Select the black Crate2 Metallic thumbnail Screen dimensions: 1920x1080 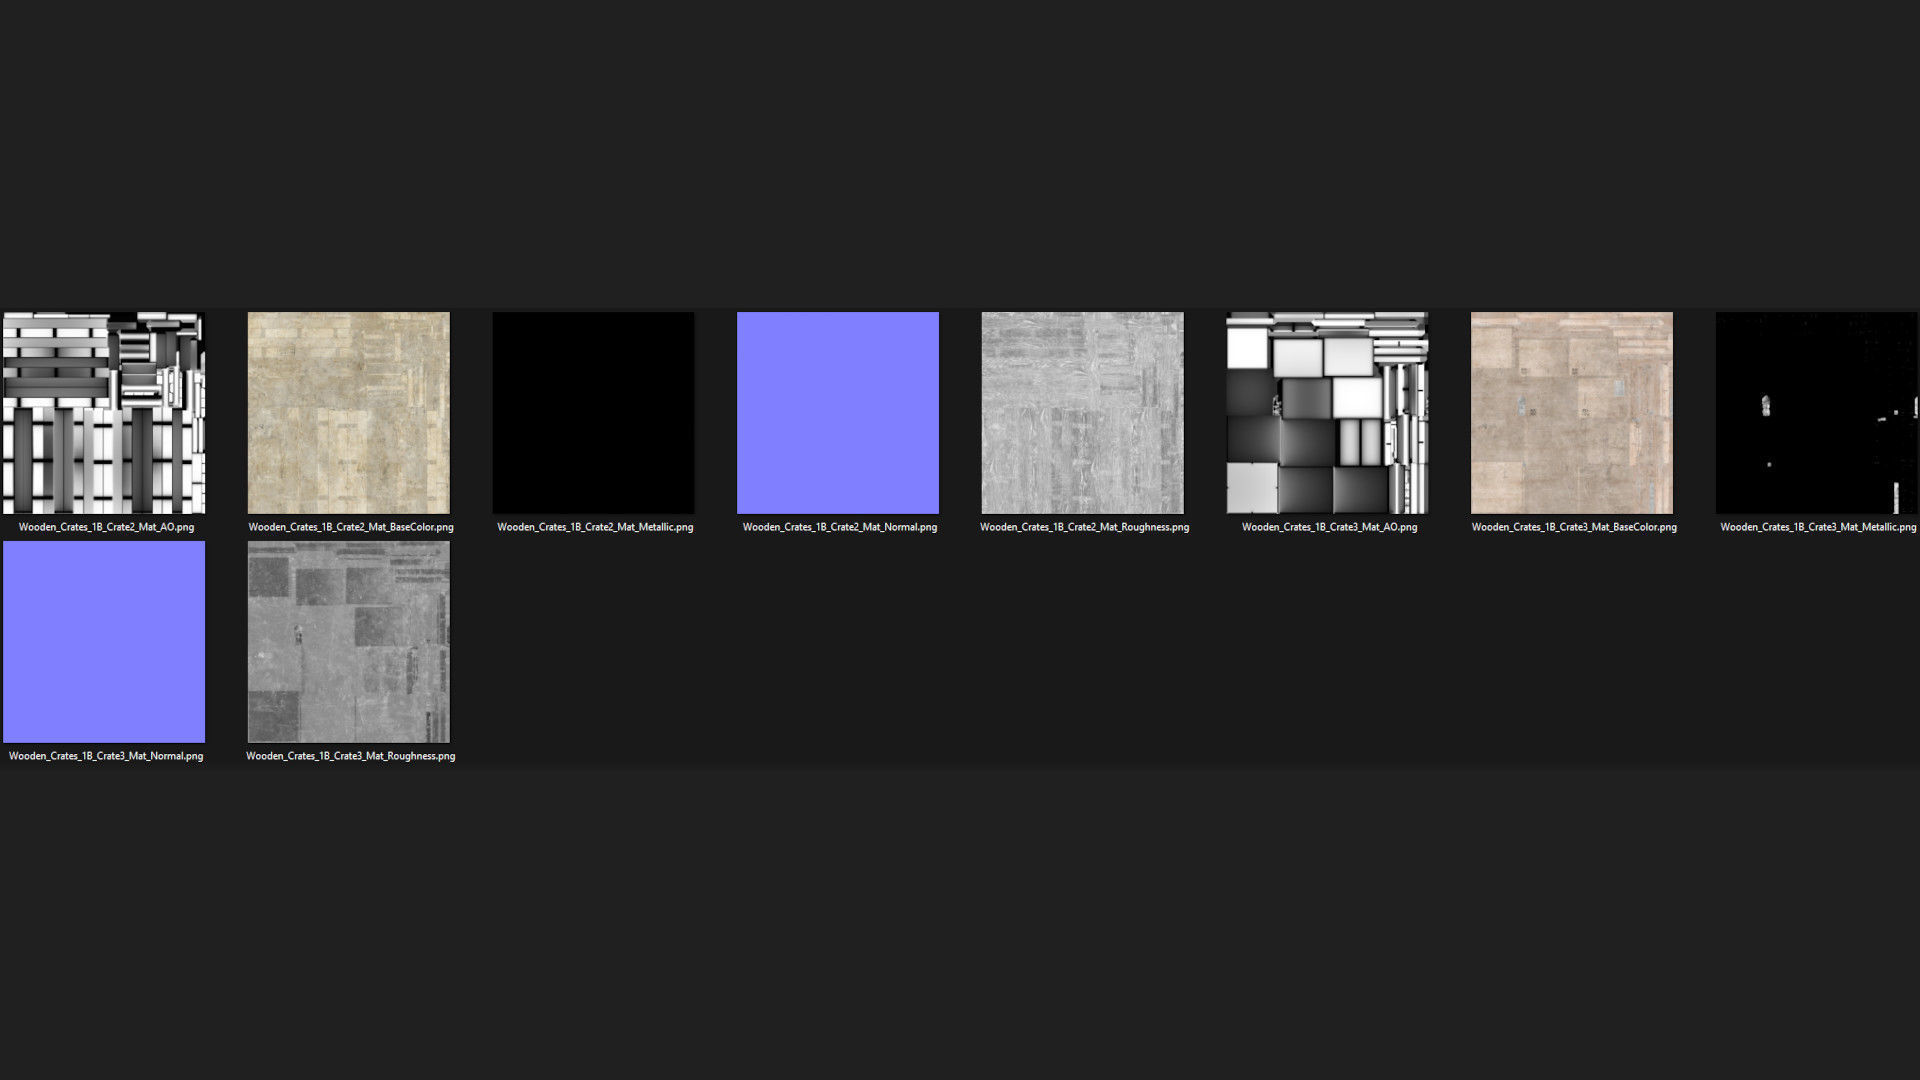pos(593,412)
